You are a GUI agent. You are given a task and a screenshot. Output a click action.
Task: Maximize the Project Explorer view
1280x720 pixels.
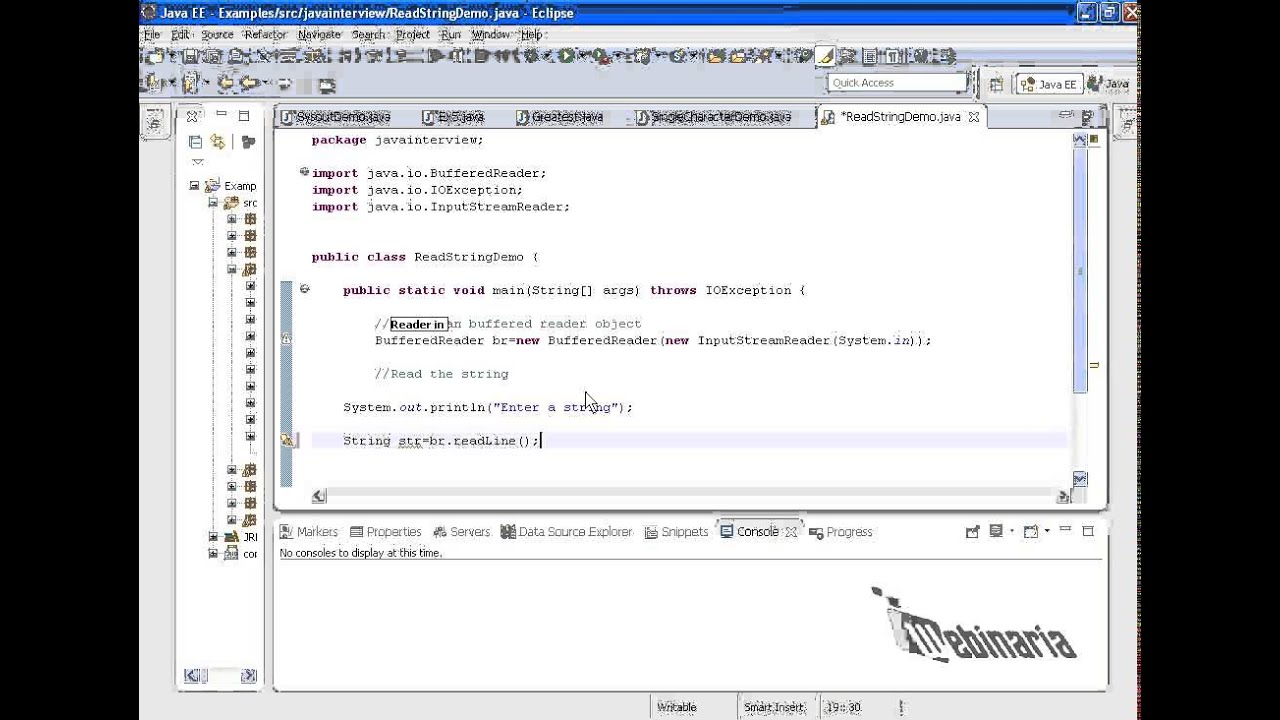pyautogui.click(x=243, y=115)
